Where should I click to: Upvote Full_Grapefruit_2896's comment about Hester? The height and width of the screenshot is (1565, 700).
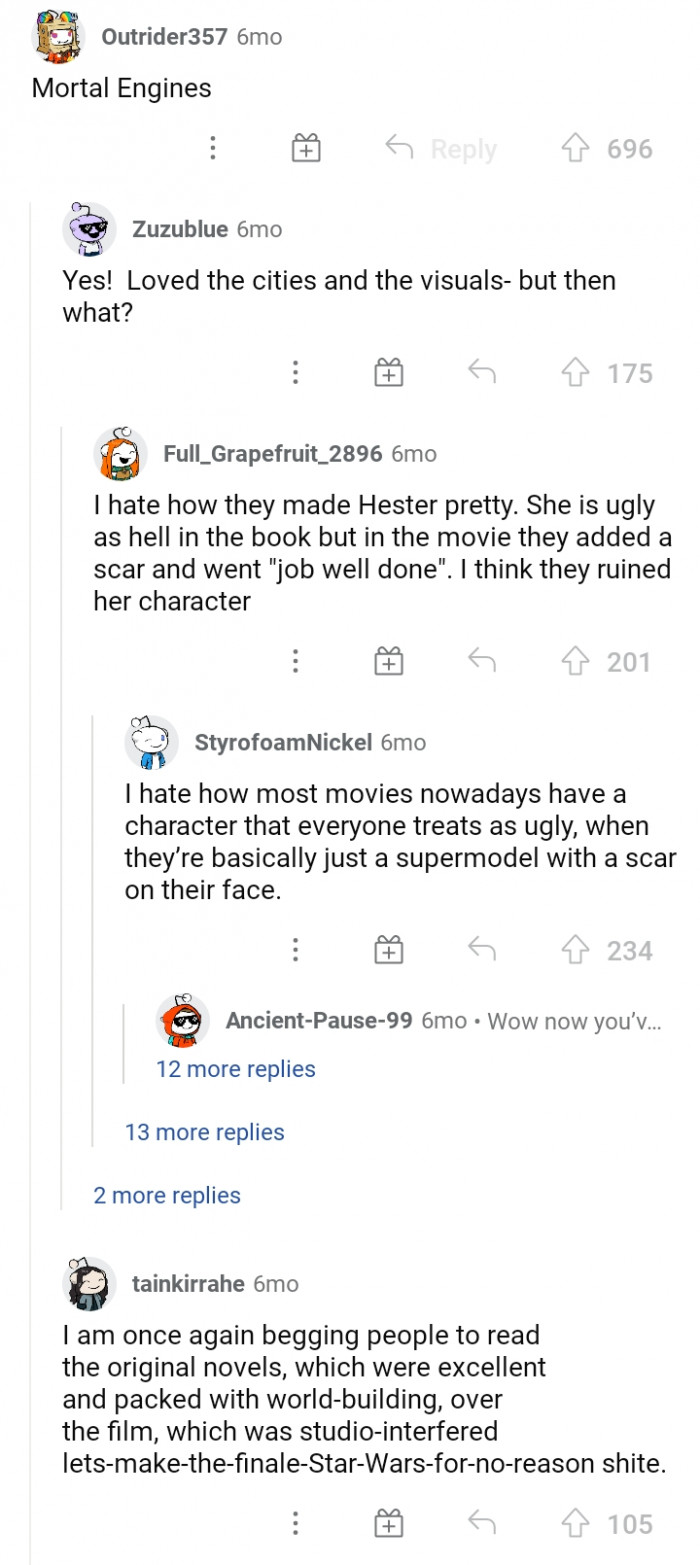(575, 660)
